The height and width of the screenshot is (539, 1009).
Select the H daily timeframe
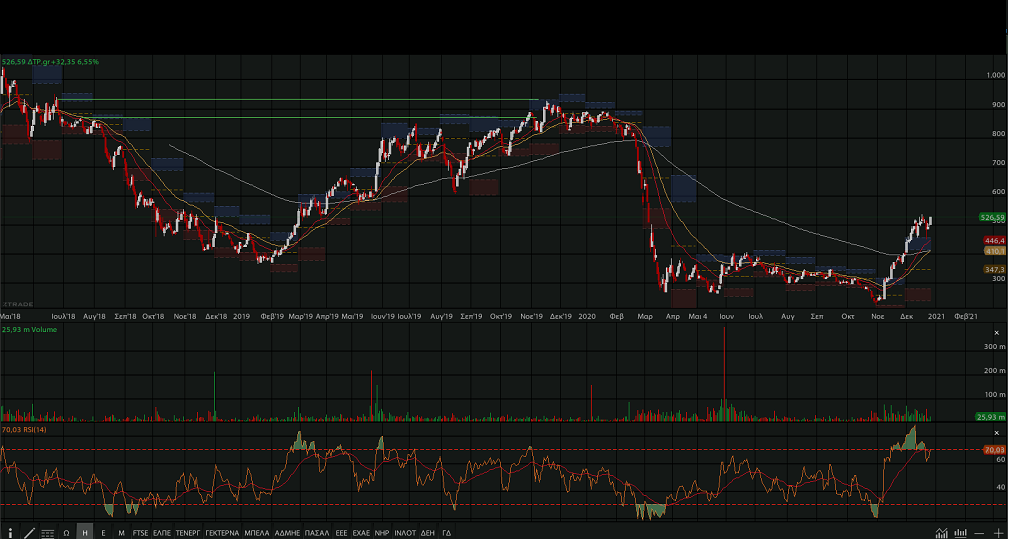tap(85, 533)
